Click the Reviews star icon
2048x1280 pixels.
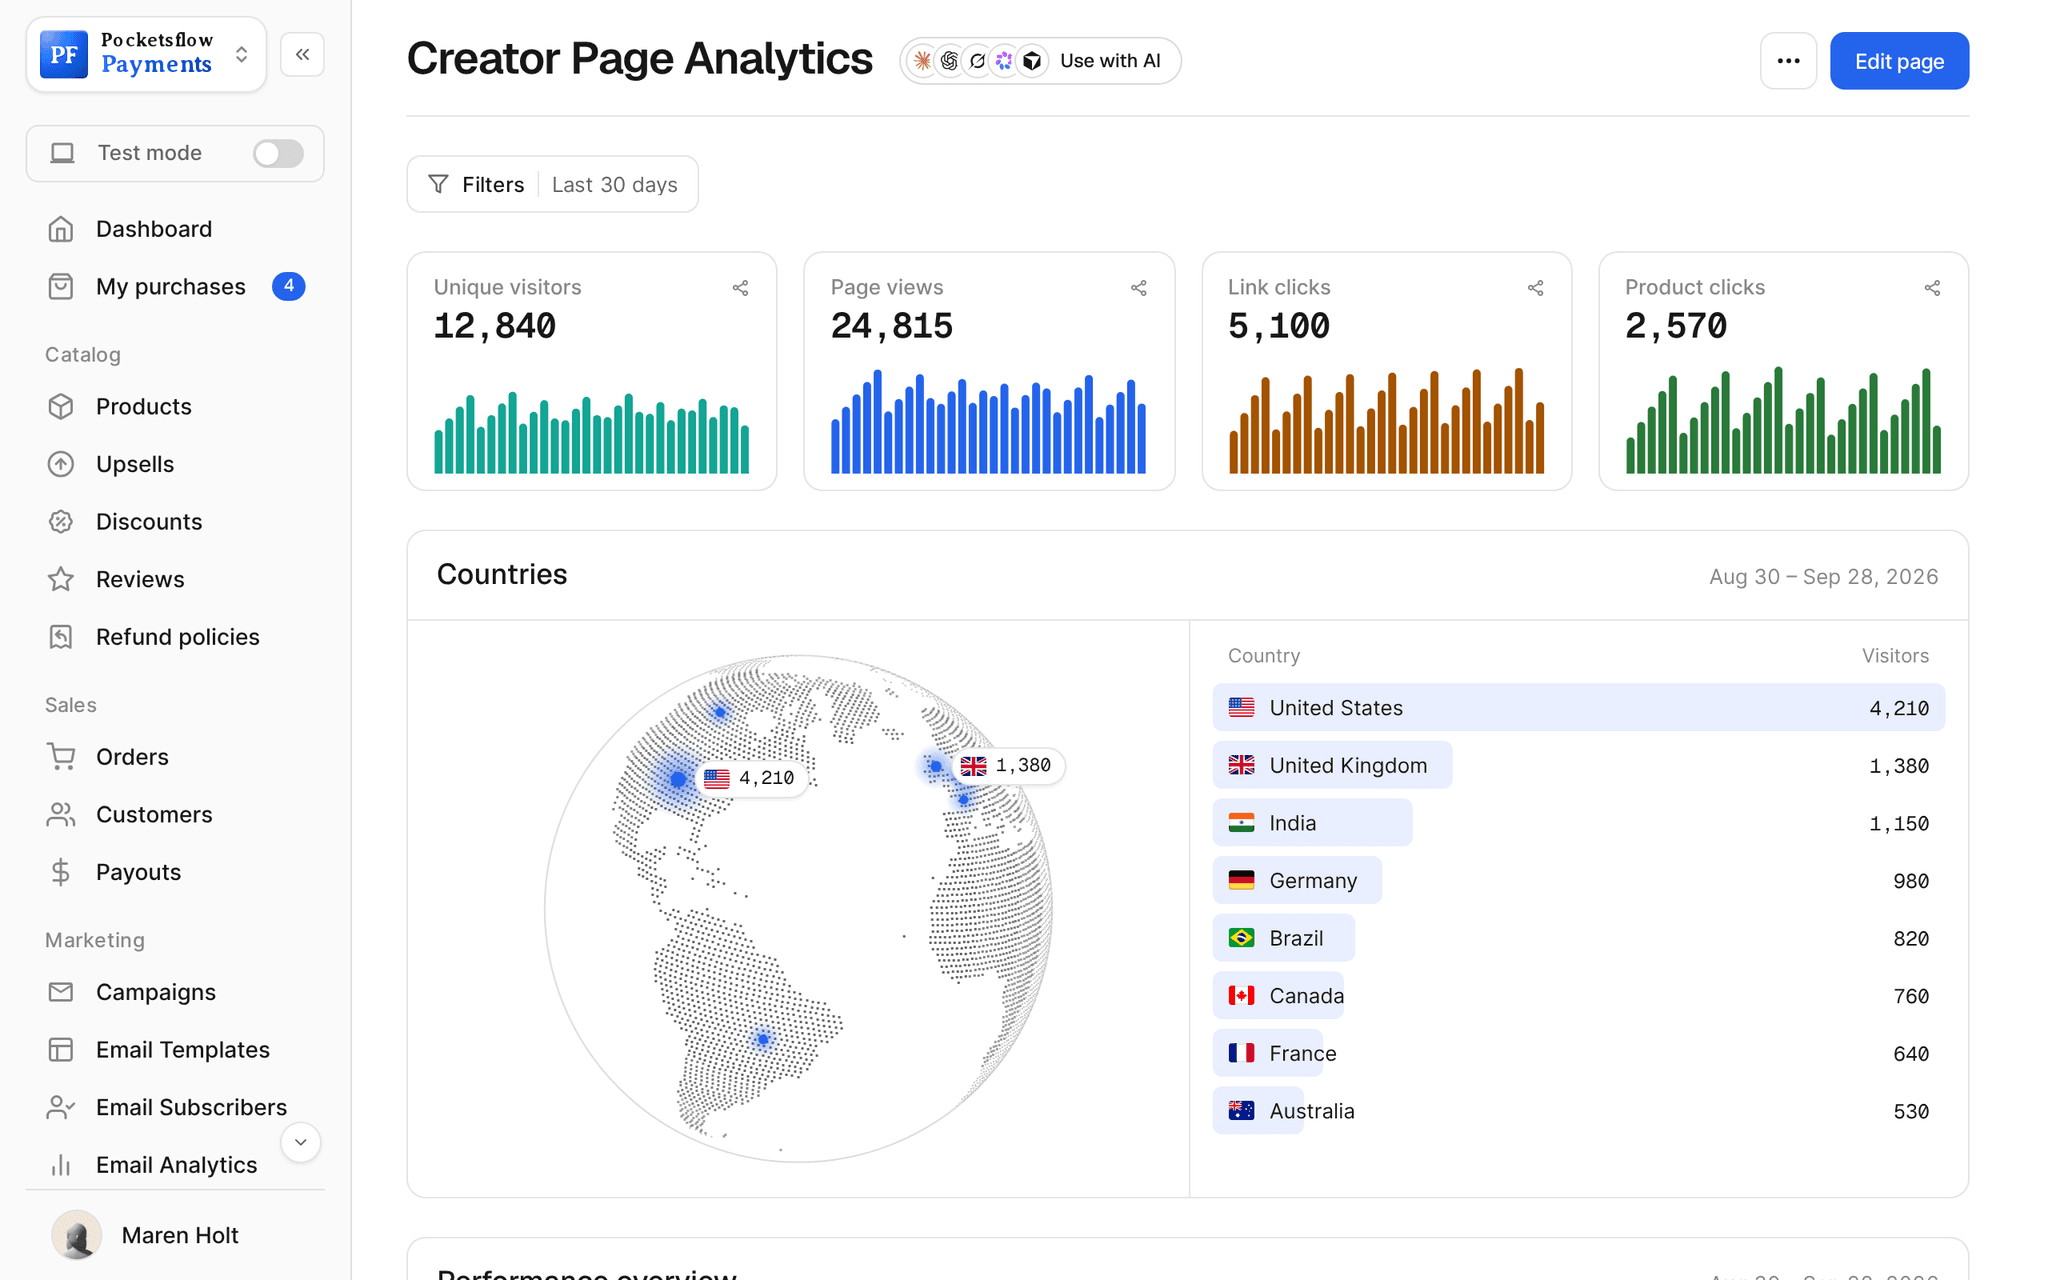pos(61,579)
